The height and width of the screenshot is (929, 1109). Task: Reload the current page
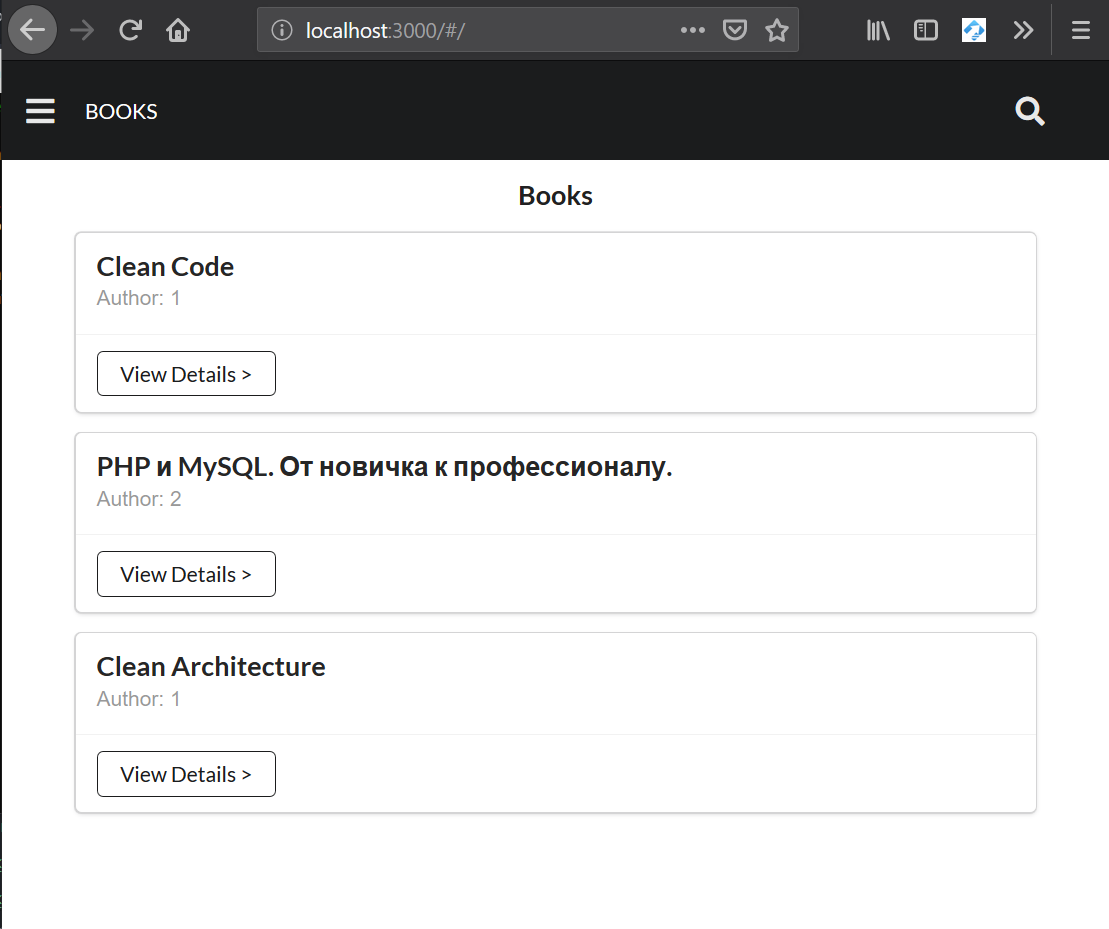[x=130, y=30]
